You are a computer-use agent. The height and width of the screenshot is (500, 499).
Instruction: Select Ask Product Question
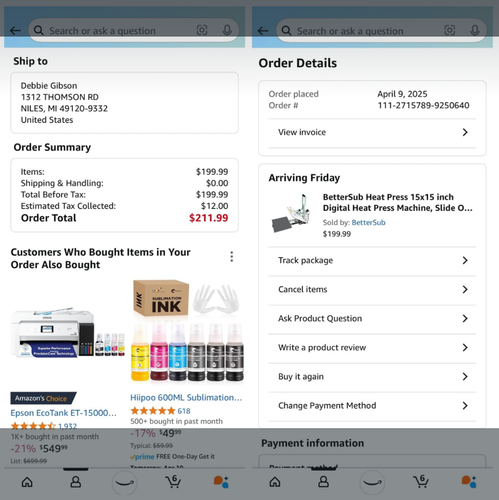click(372, 318)
